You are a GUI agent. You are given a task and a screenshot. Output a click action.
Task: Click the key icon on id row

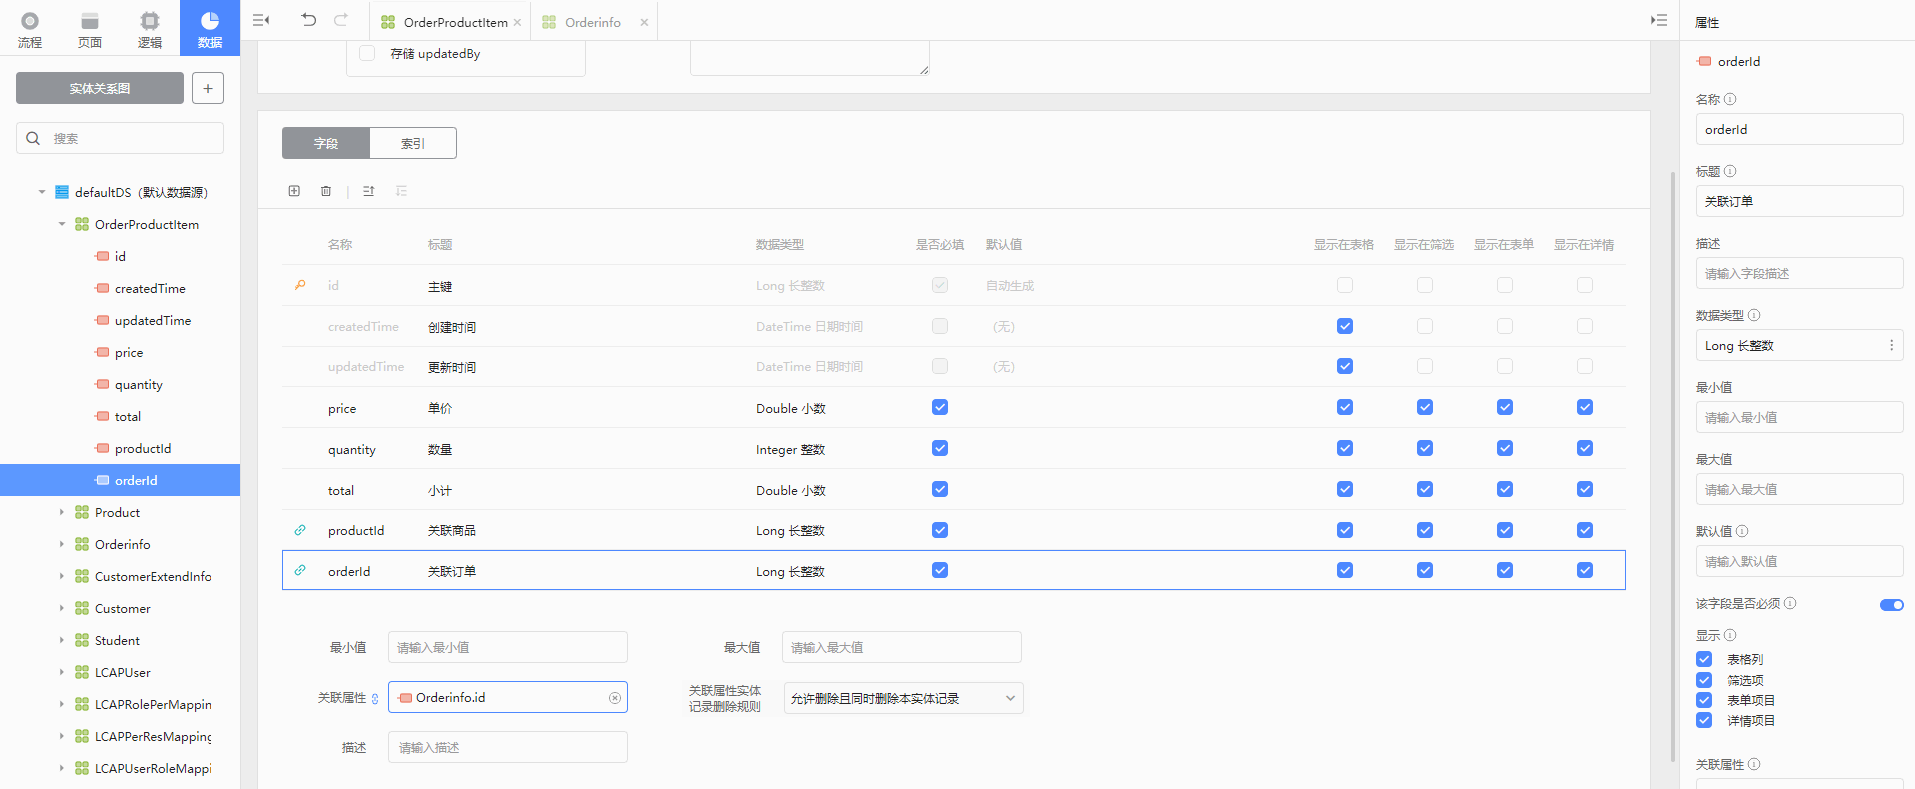300,285
